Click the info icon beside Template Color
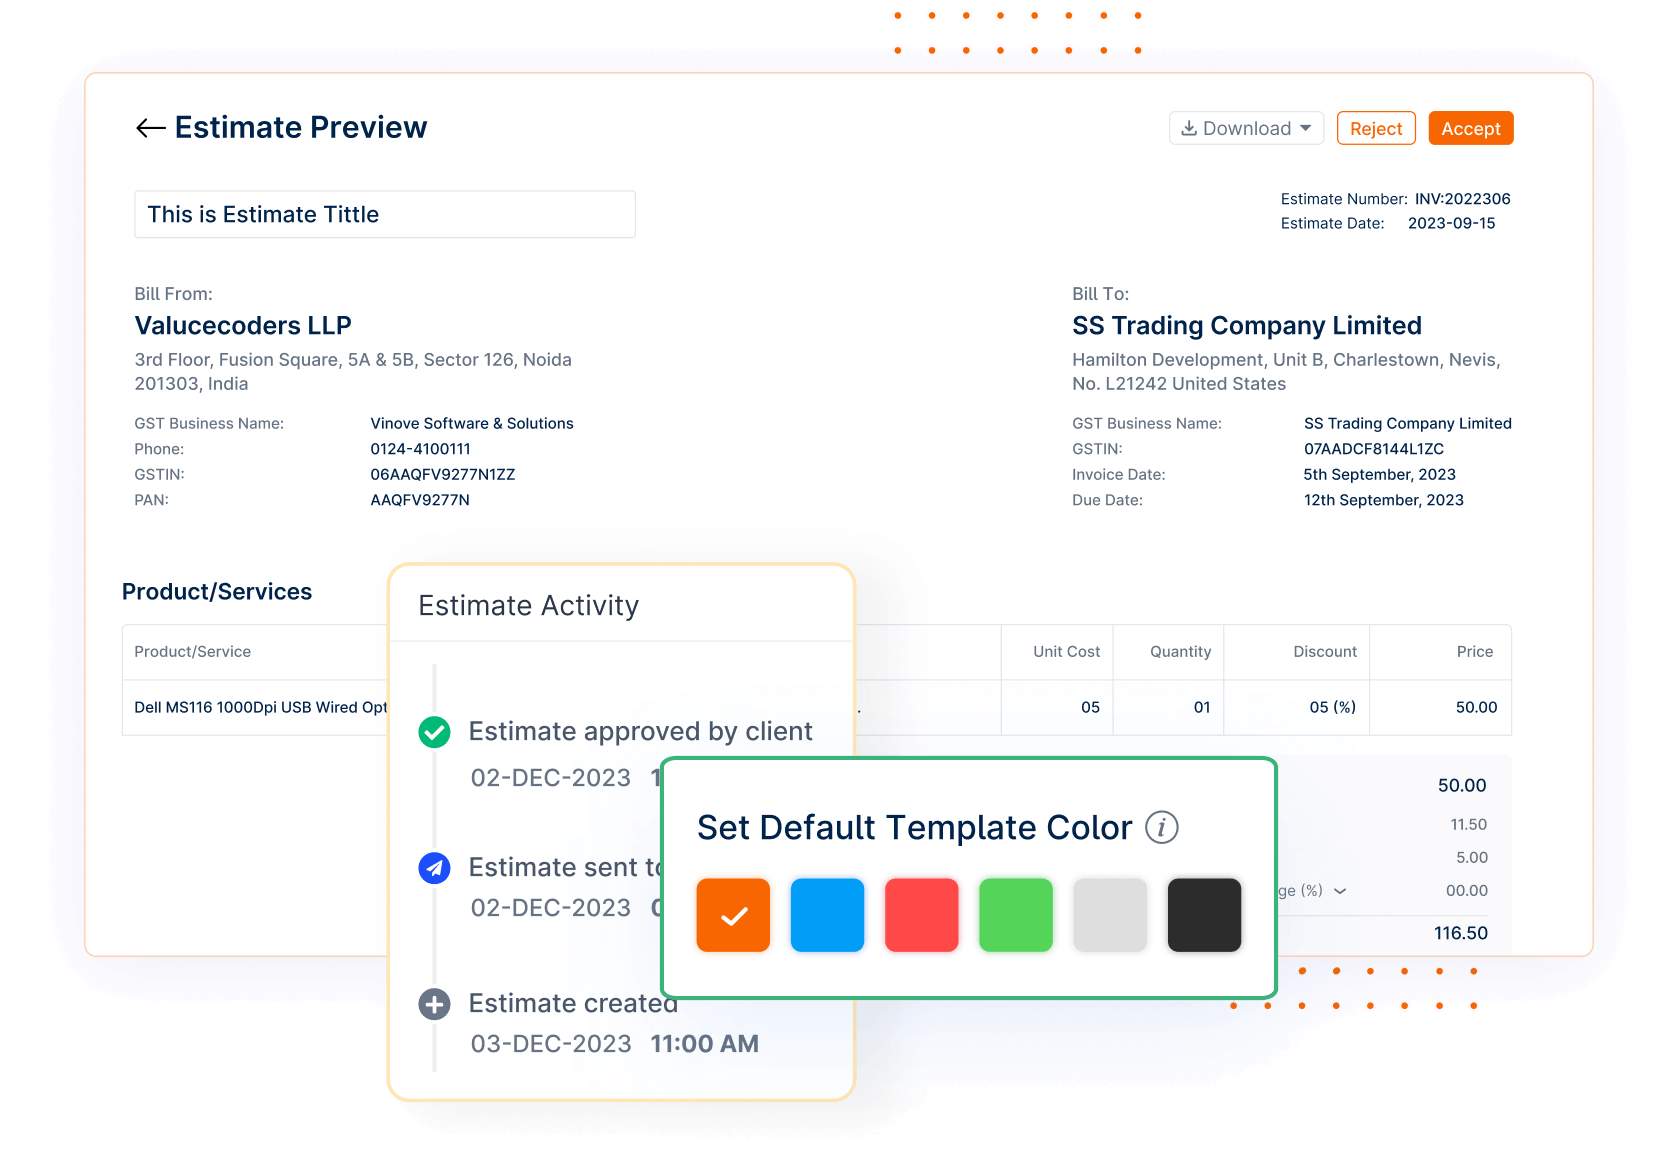This screenshot has width=1676, height=1175. click(x=1161, y=828)
